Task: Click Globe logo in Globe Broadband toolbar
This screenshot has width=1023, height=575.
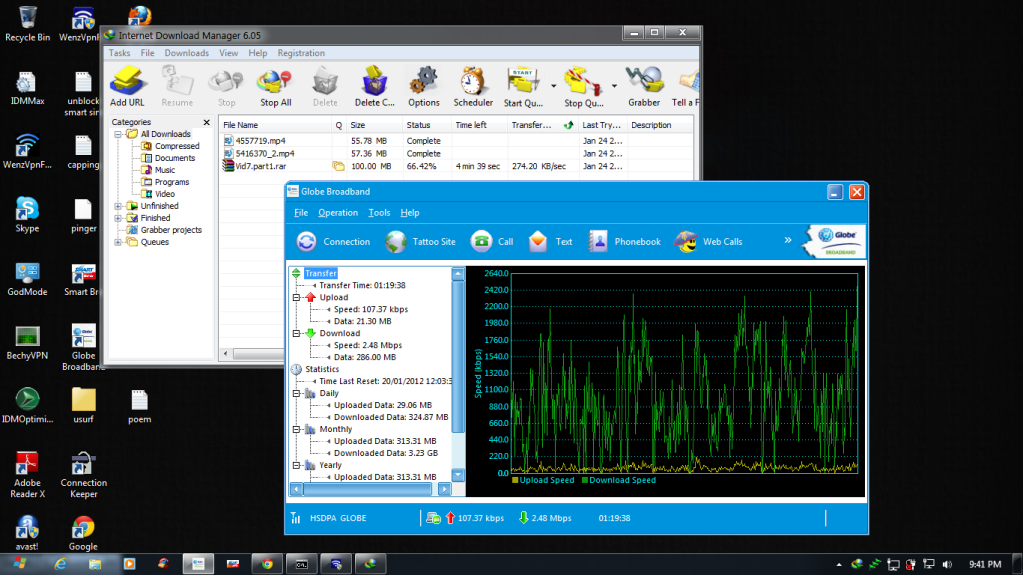Action: tap(836, 241)
